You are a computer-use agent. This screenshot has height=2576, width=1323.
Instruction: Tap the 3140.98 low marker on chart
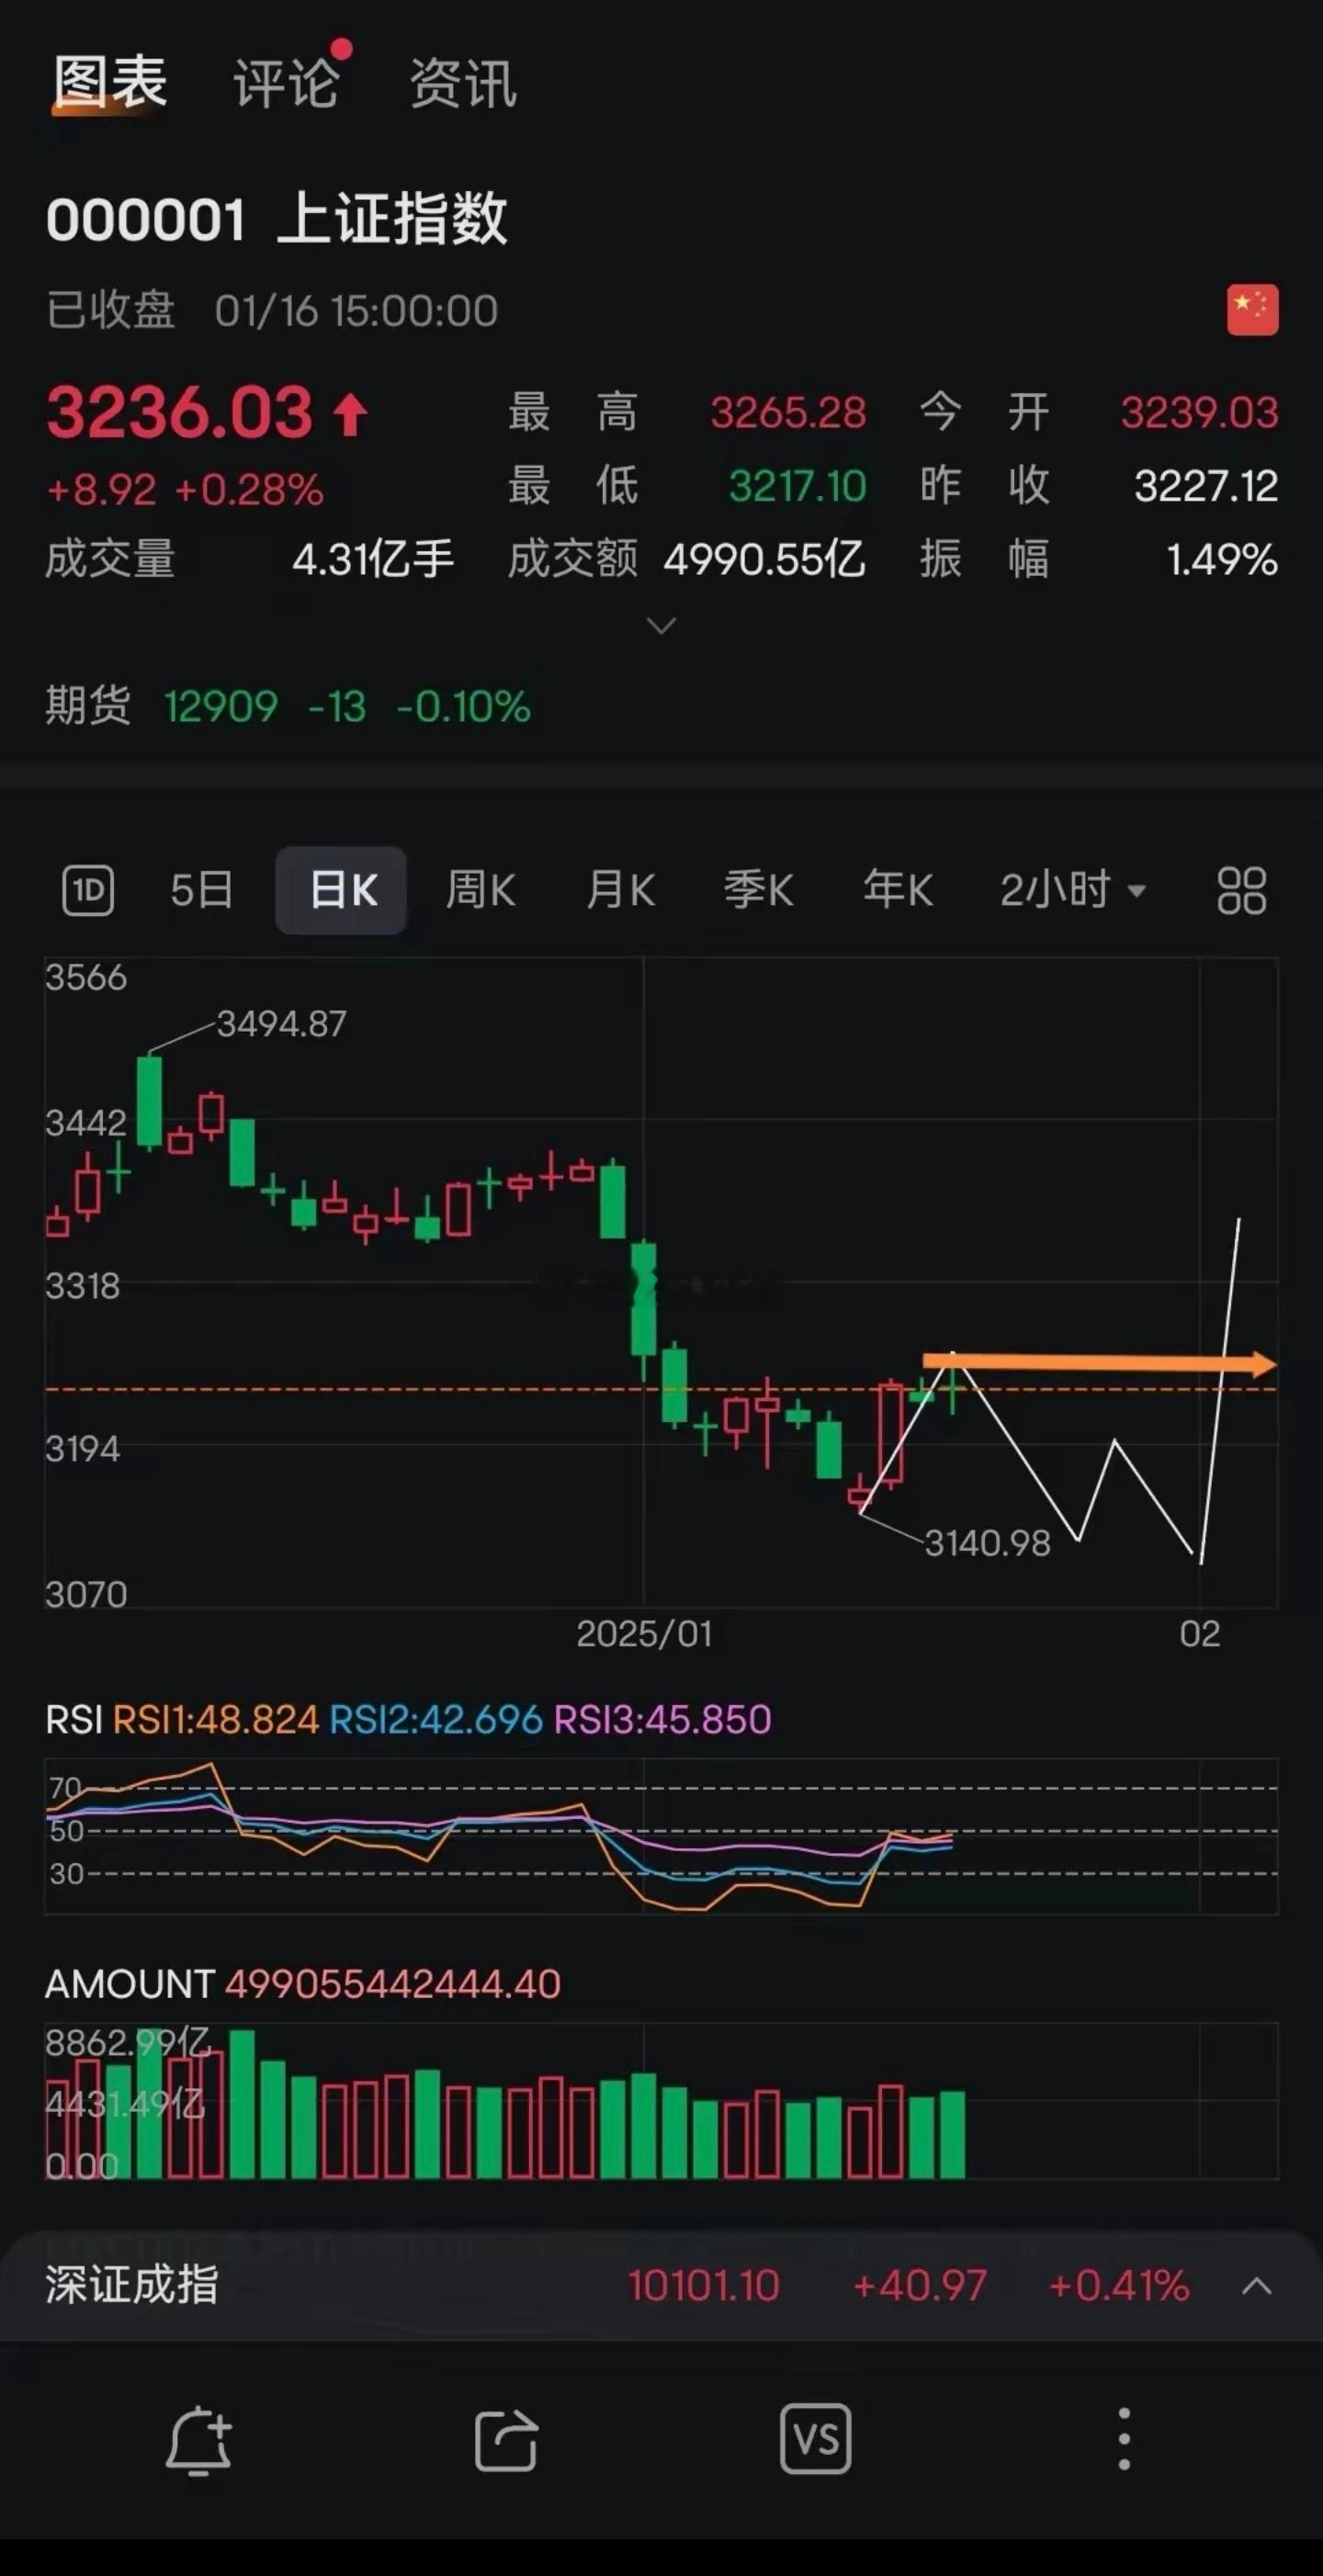tap(987, 1543)
